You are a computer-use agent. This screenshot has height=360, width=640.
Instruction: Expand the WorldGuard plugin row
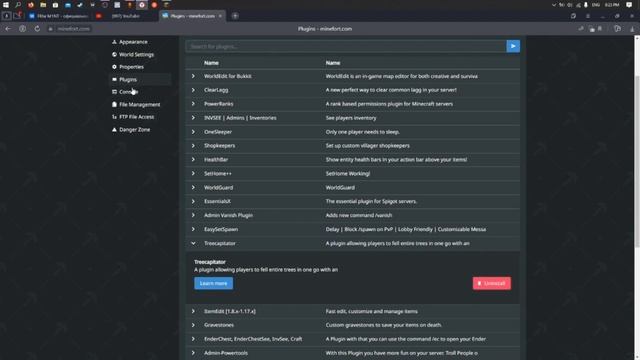pyautogui.click(x=193, y=187)
